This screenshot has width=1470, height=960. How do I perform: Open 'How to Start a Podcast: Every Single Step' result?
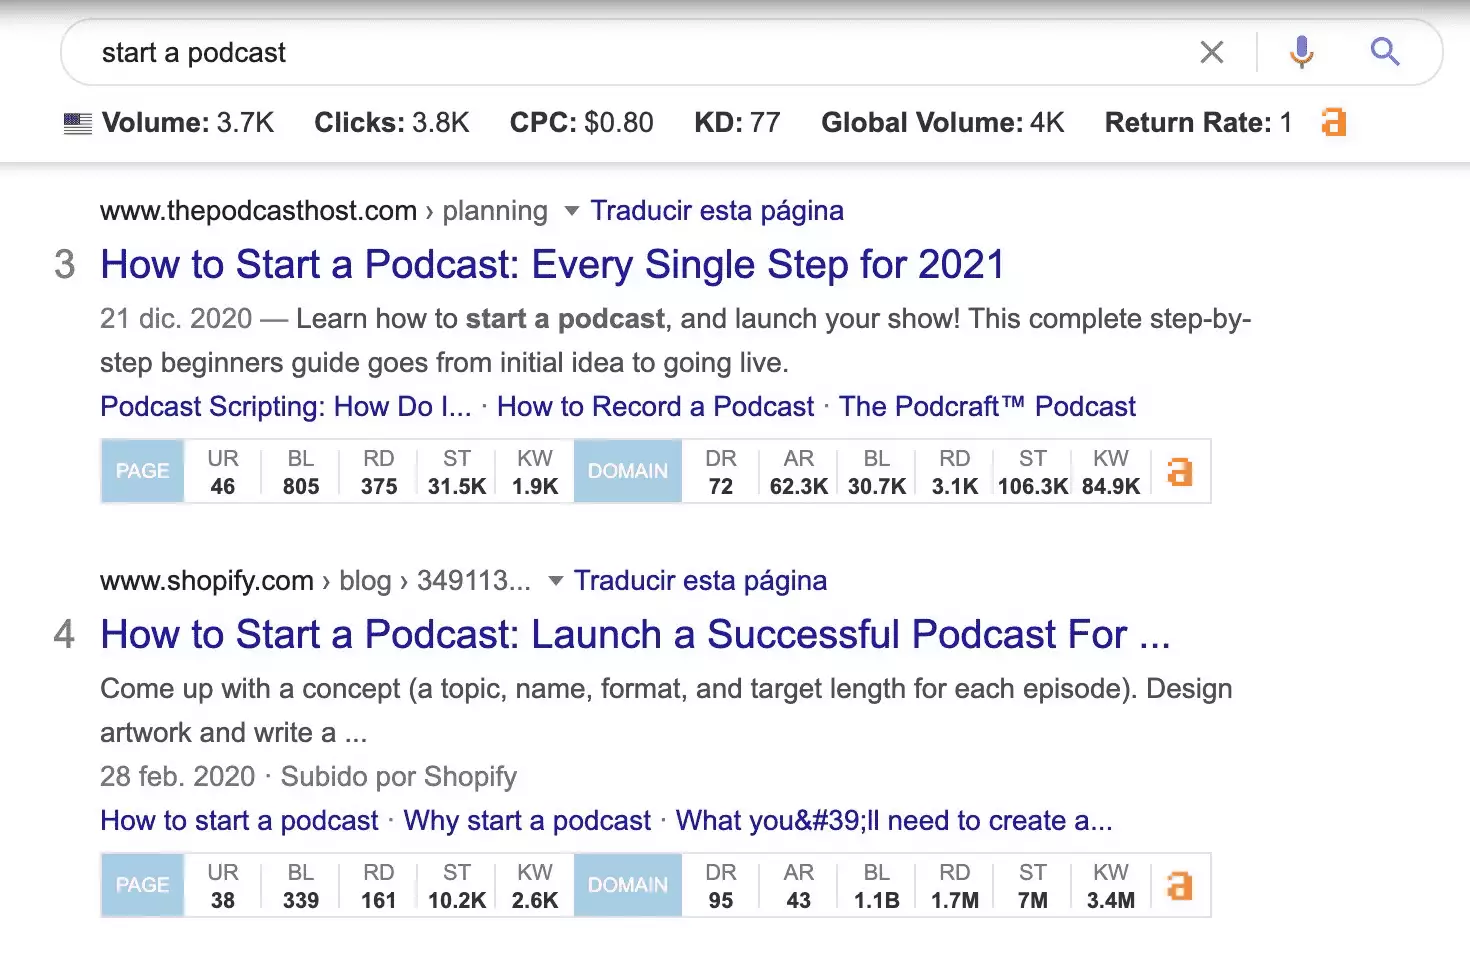[x=551, y=264]
